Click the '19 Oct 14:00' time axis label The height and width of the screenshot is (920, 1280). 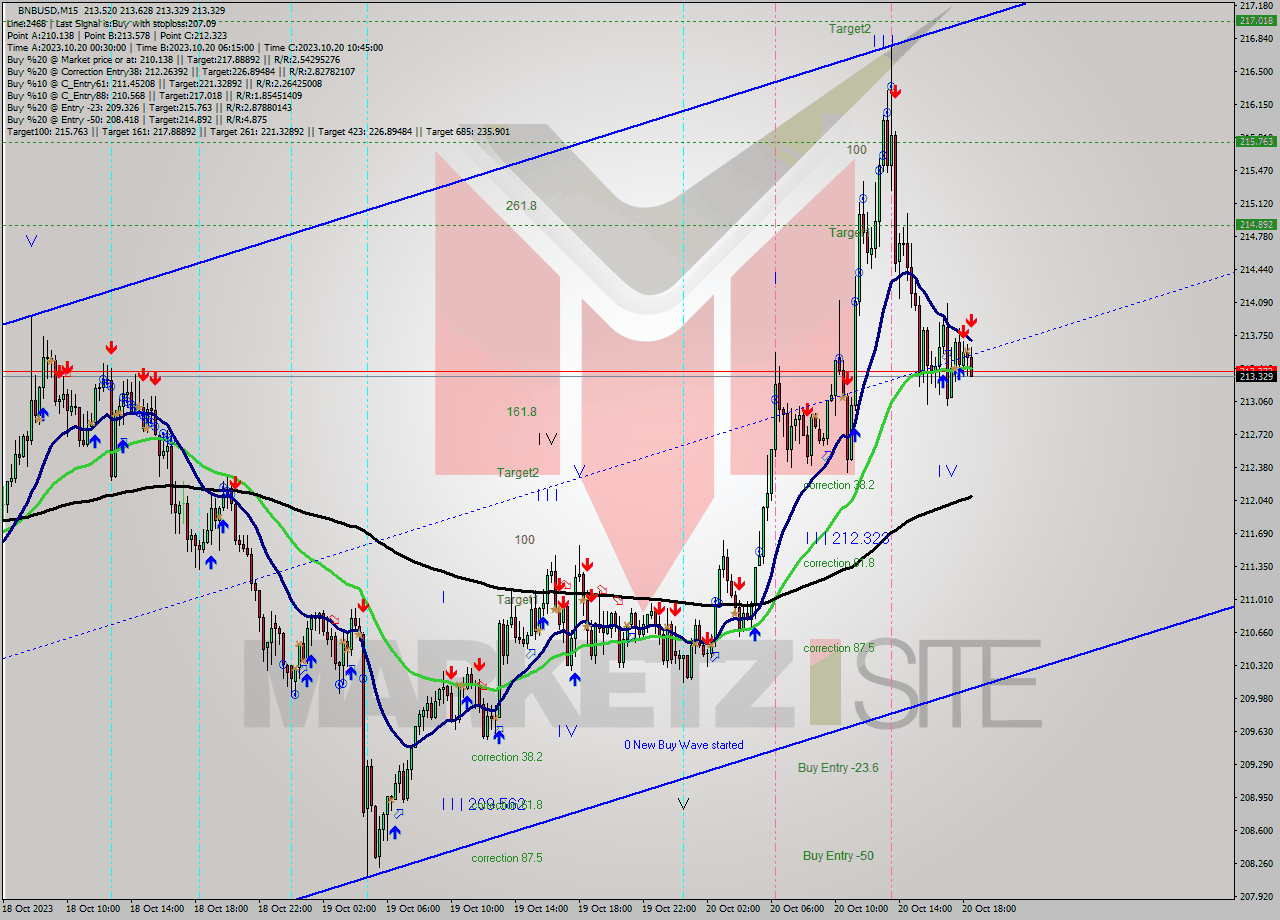[541, 910]
